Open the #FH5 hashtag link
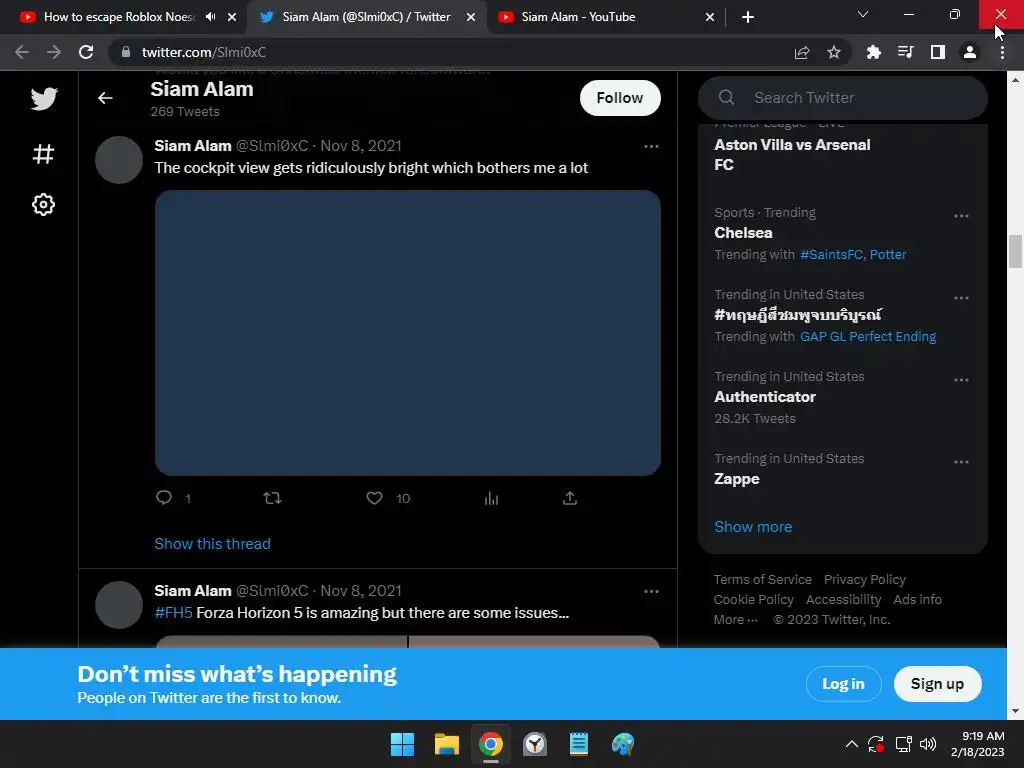 (x=173, y=613)
